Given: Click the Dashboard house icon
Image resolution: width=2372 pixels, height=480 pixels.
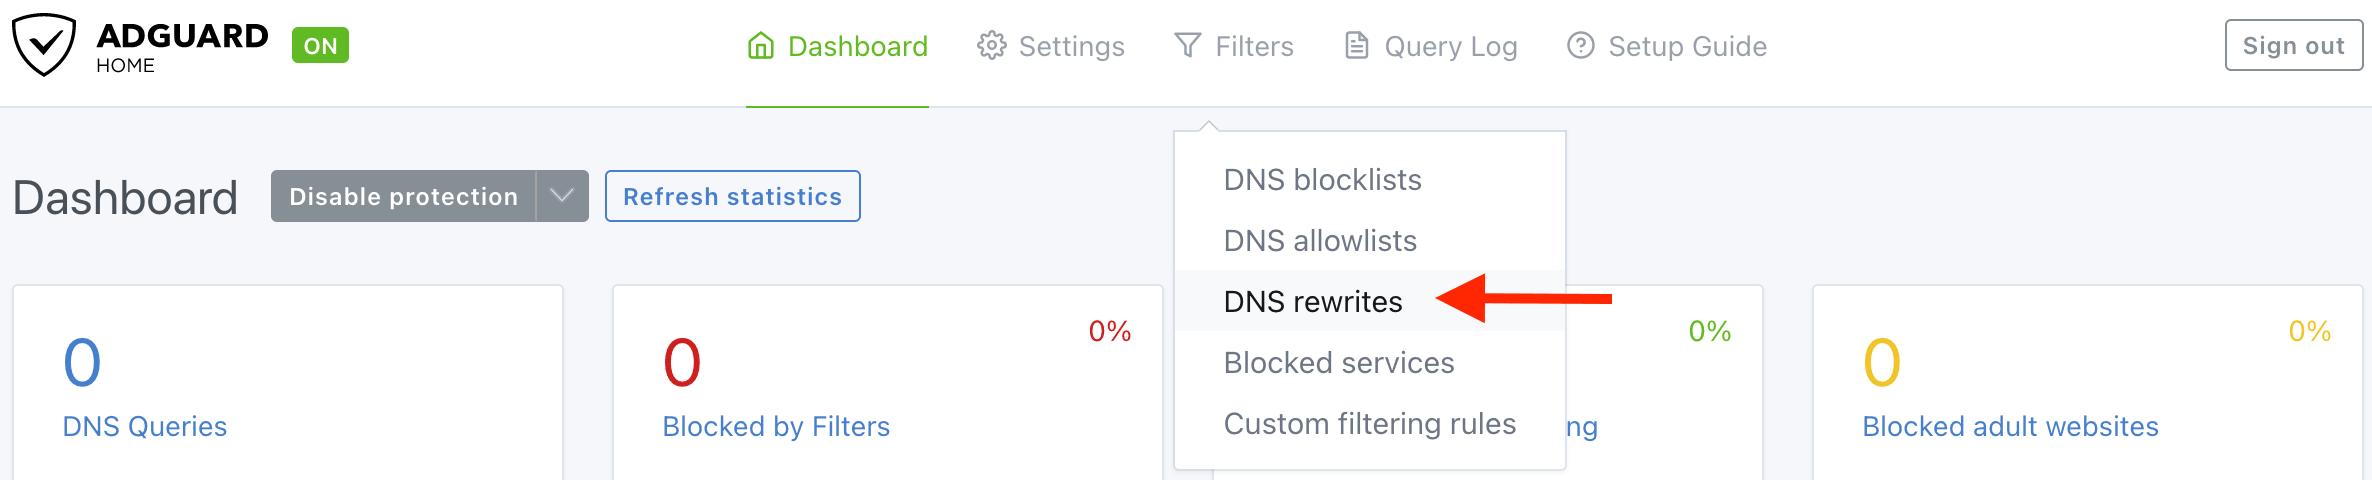Looking at the screenshot, I should (761, 46).
